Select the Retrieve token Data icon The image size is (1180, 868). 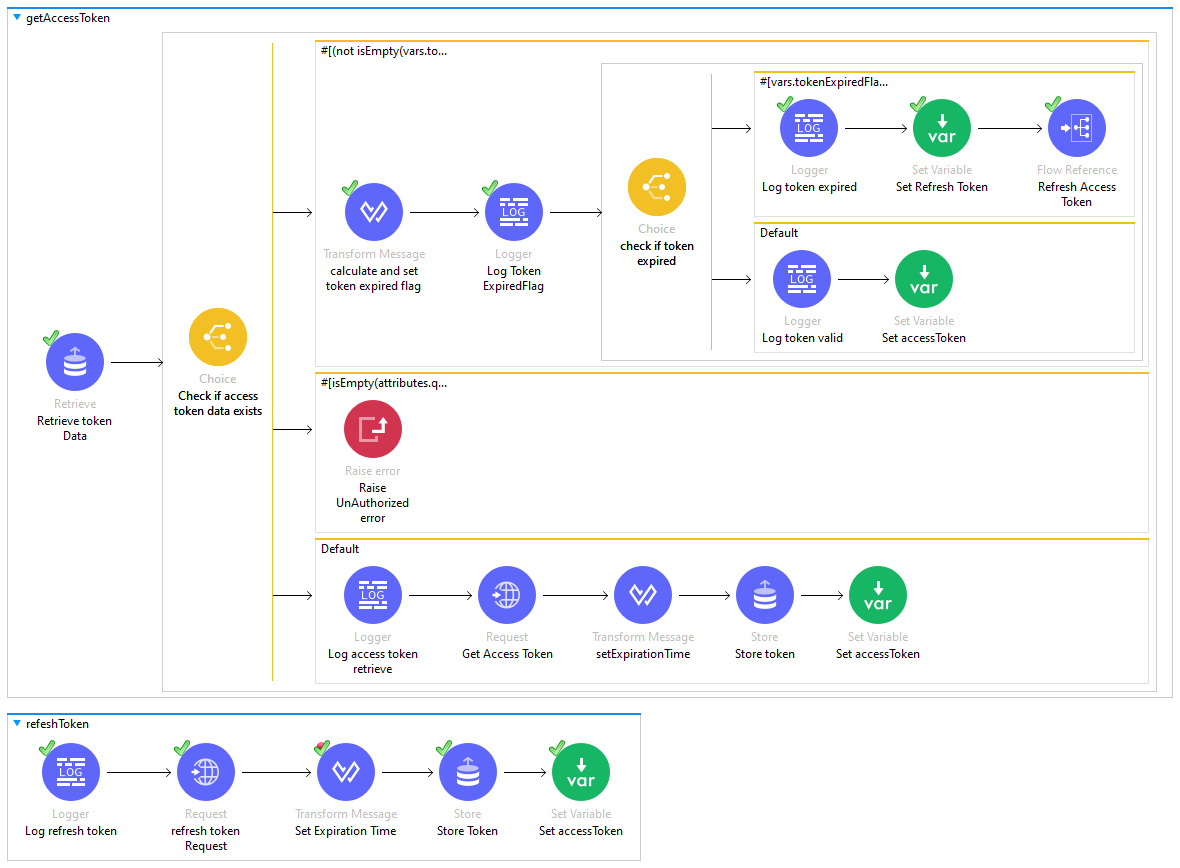point(75,362)
